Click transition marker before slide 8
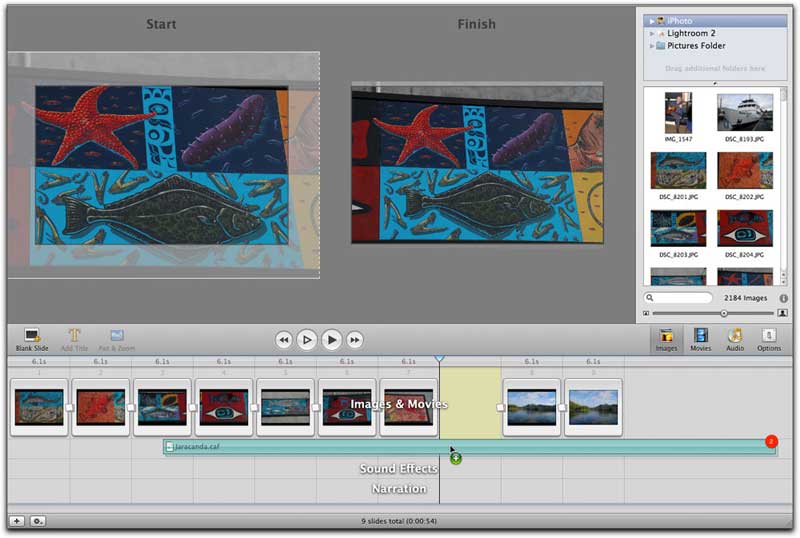 [501, 407]
